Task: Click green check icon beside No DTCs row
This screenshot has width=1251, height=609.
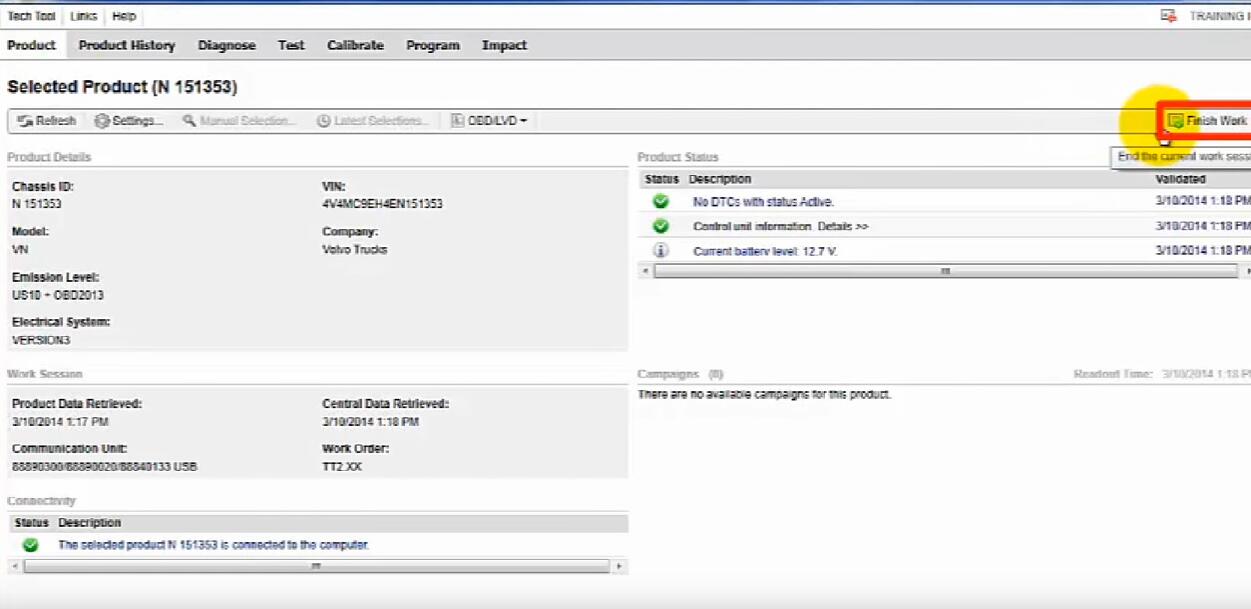Action: point(661,201)
